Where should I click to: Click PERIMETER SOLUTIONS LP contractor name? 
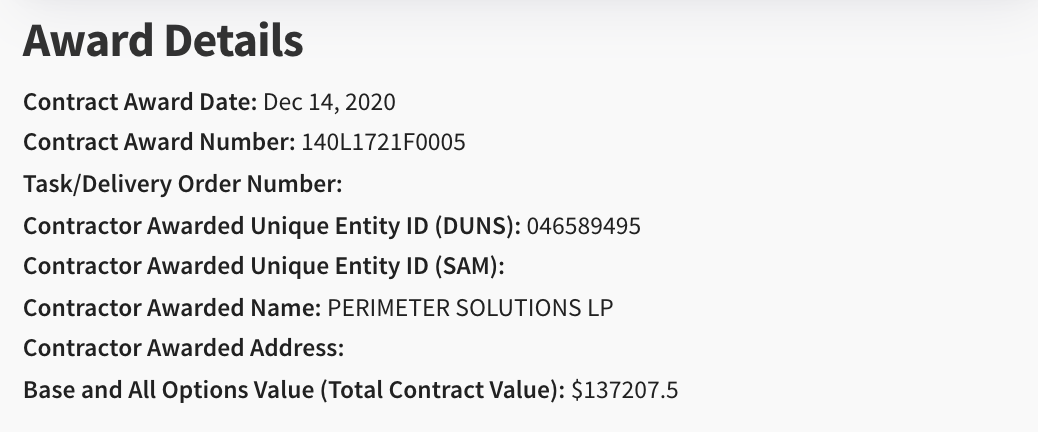click(470, 308)
